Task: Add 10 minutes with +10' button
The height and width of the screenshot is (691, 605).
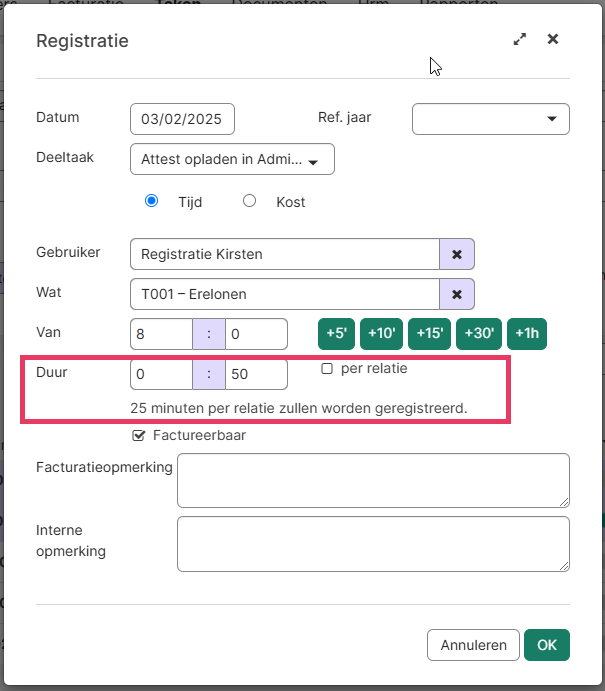Action: (382, 334)
